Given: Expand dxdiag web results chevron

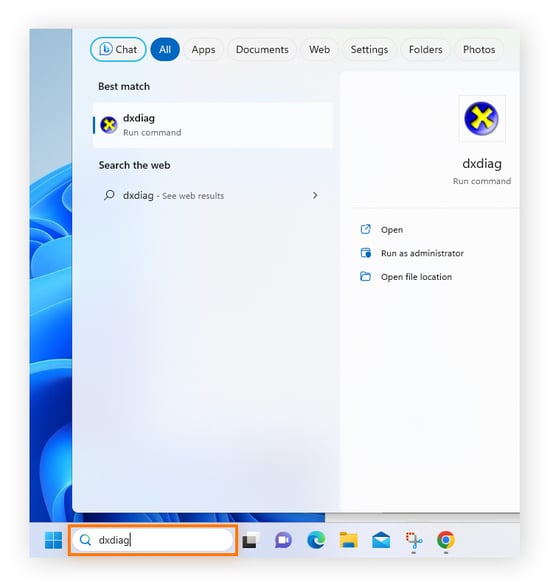Looking at the screenshot, I should (315, 195).
